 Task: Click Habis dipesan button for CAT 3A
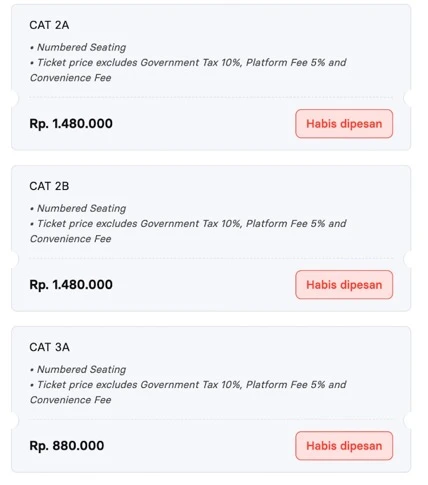[x=344, y=446]
